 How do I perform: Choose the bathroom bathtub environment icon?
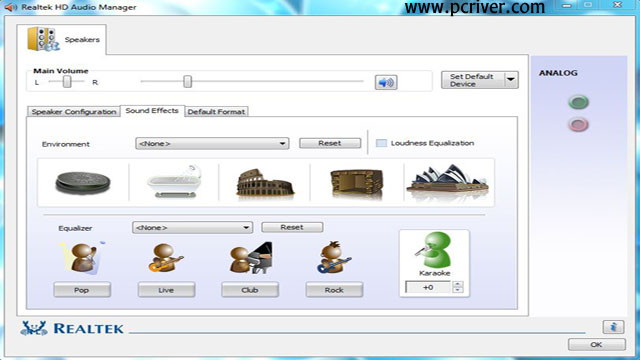(x=174, y=182)
